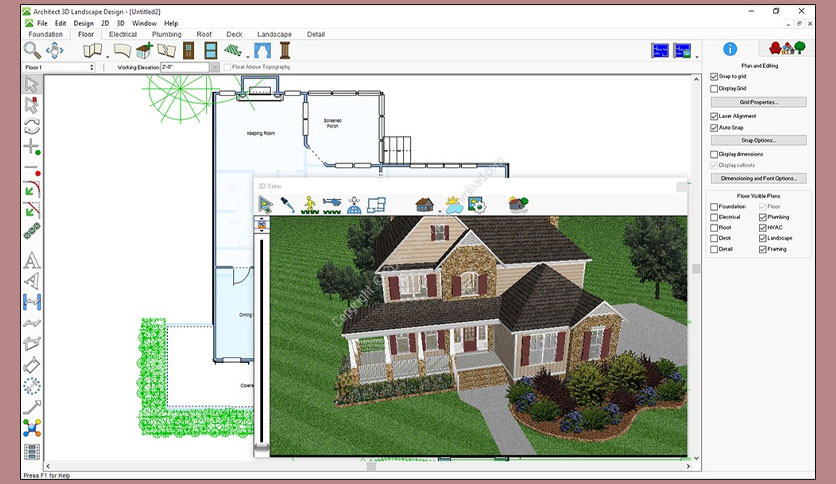Switch to helicopter fly-around mode
This screenshot has width=836, height=484.
332,205
